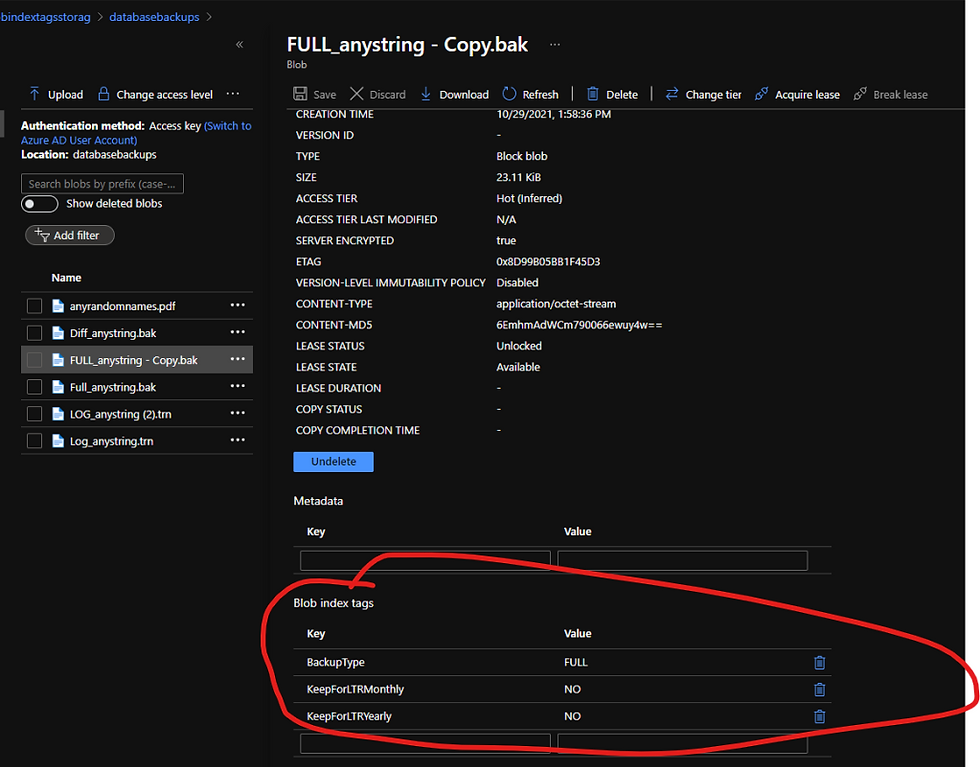Select the LOG_anystring (2).trn file name
980x767 pixels.
121,414
